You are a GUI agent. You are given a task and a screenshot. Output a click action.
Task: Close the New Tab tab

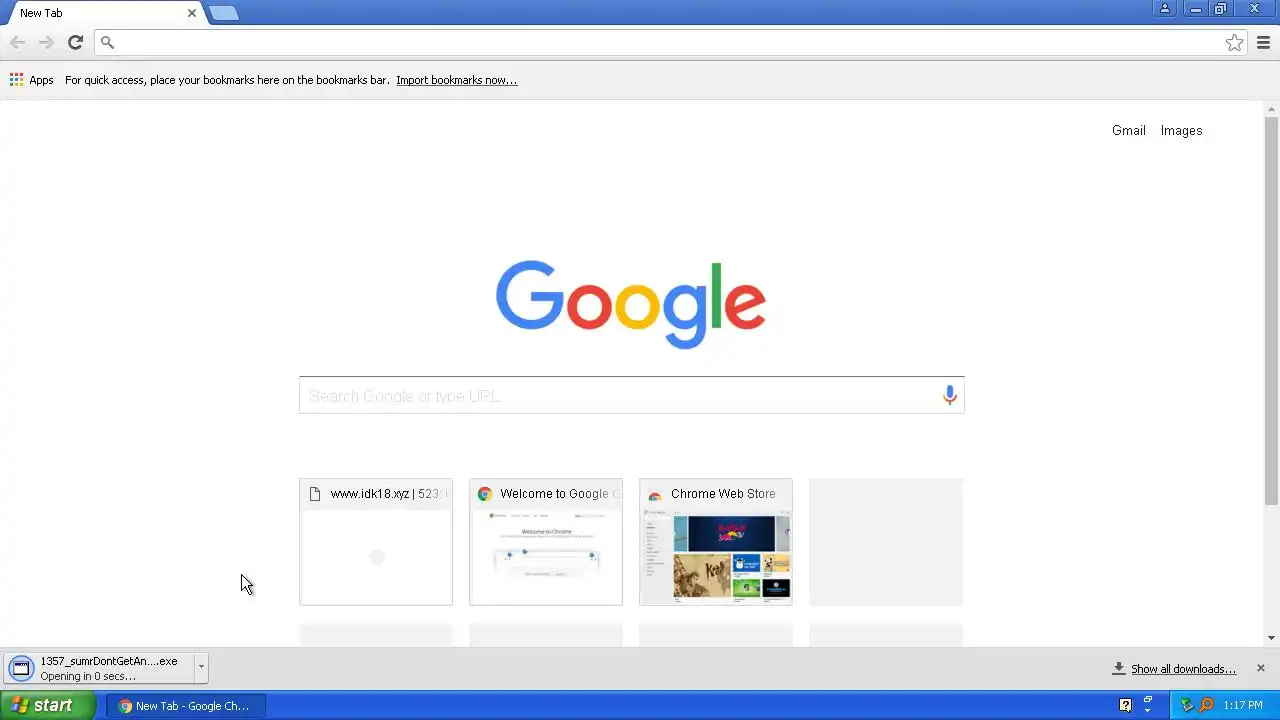192,13
